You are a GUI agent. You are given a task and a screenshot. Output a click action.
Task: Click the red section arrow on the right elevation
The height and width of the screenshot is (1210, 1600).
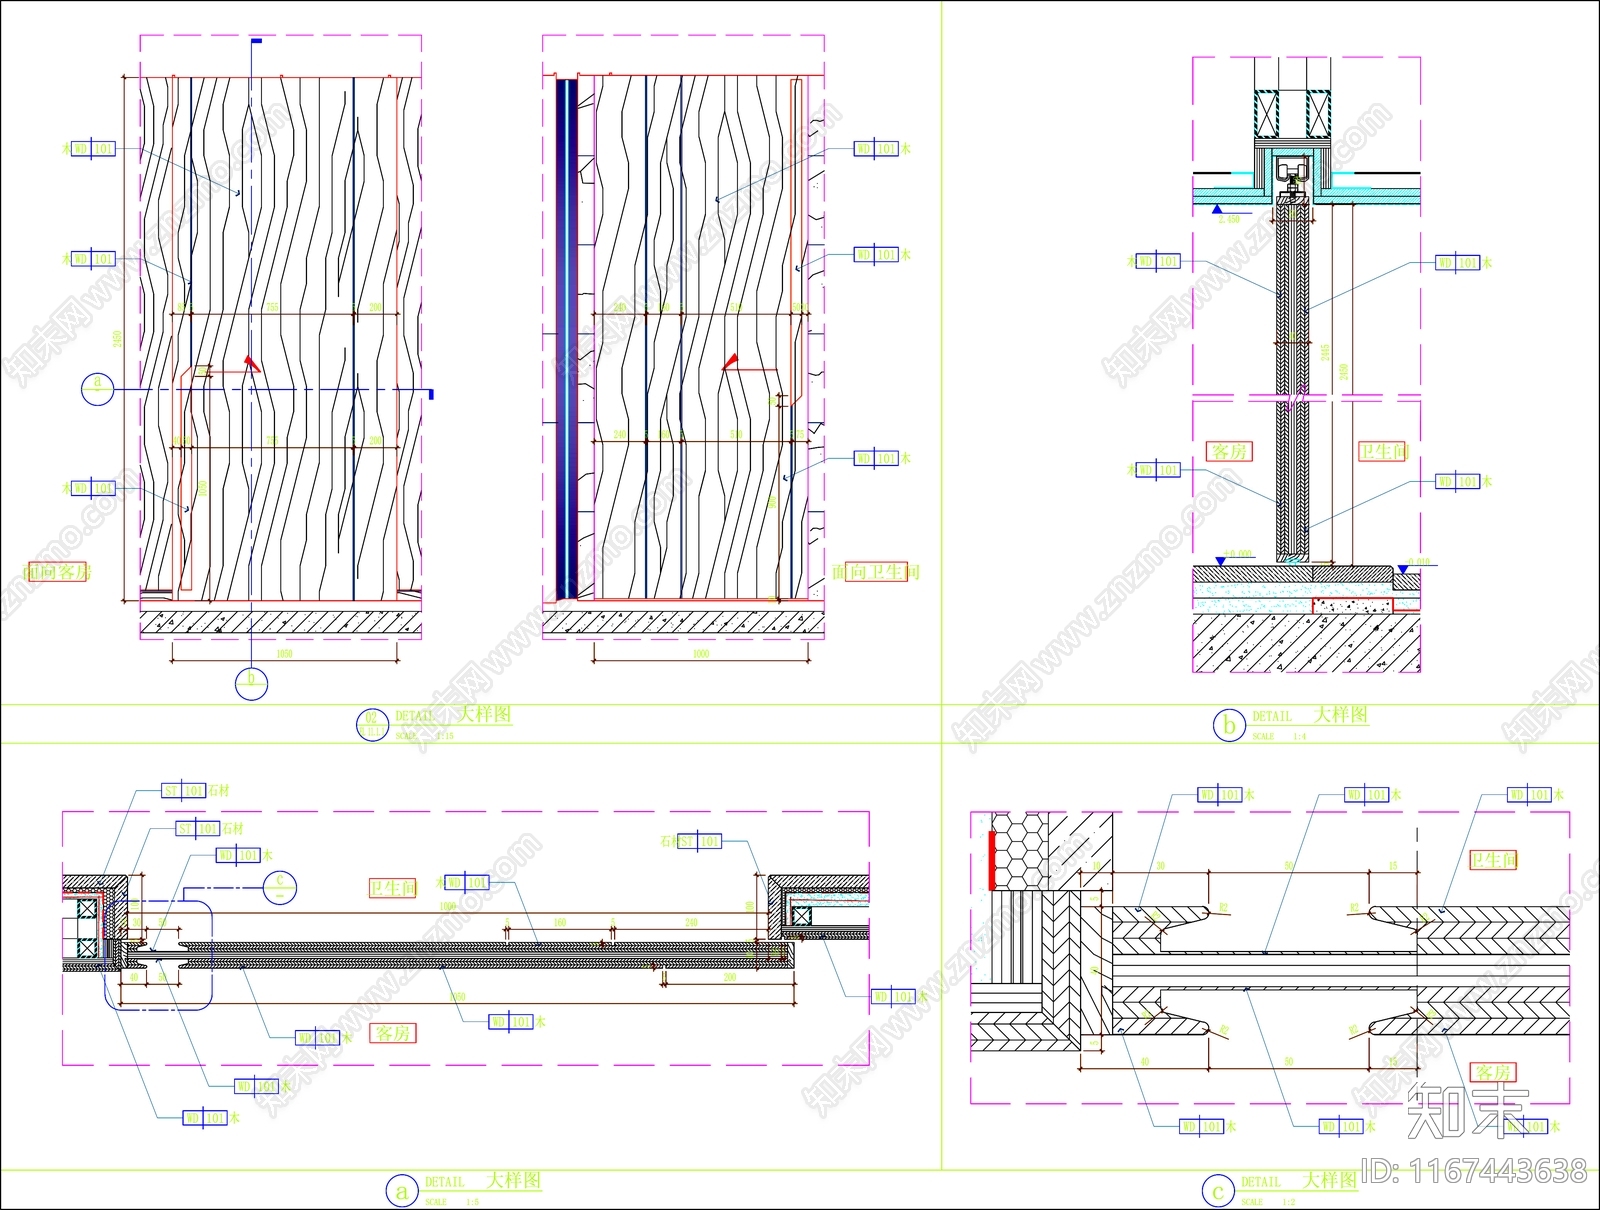click(x=731, y=360)
